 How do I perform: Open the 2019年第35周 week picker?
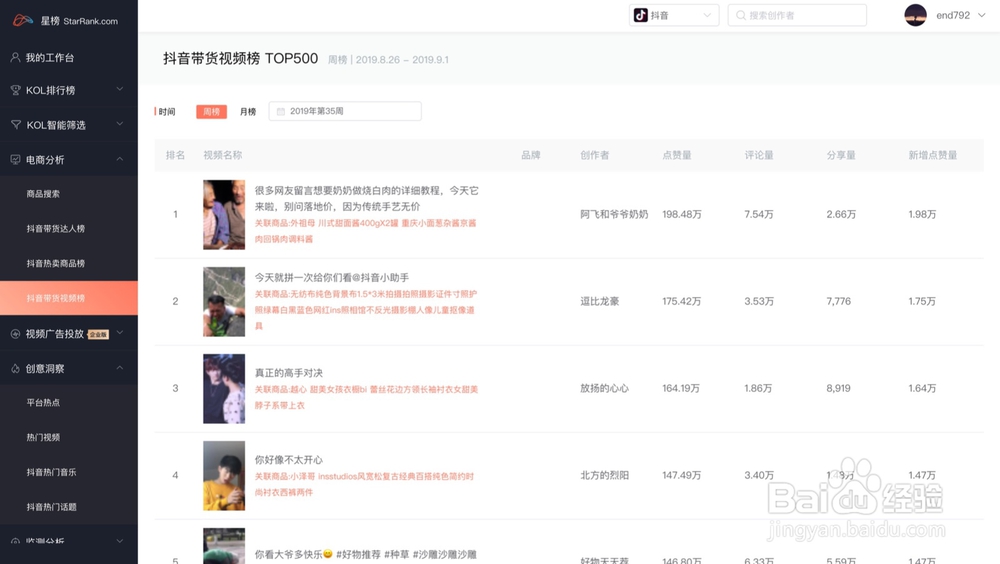(345, 111)
